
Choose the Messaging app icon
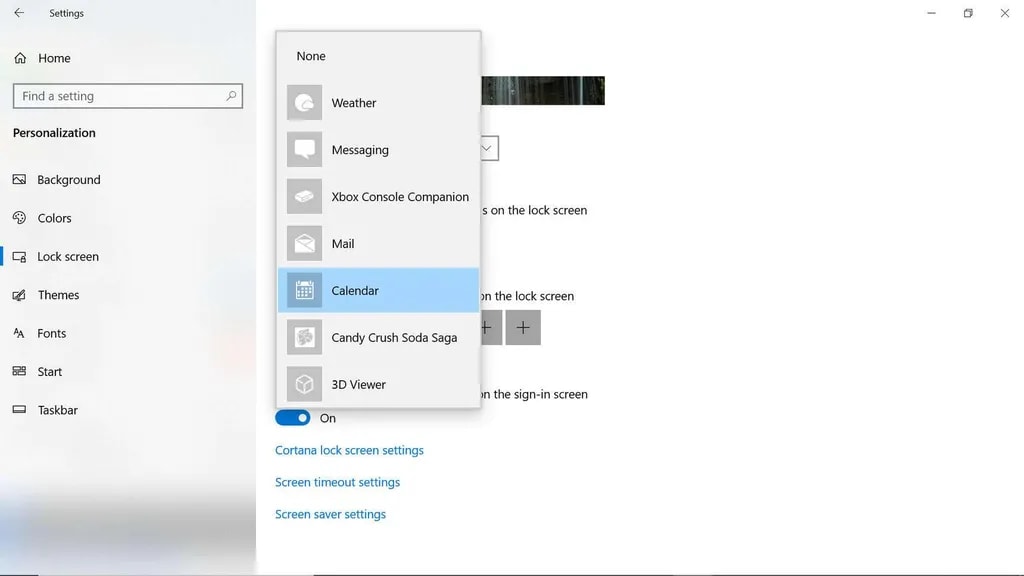[x=304, y=150]
